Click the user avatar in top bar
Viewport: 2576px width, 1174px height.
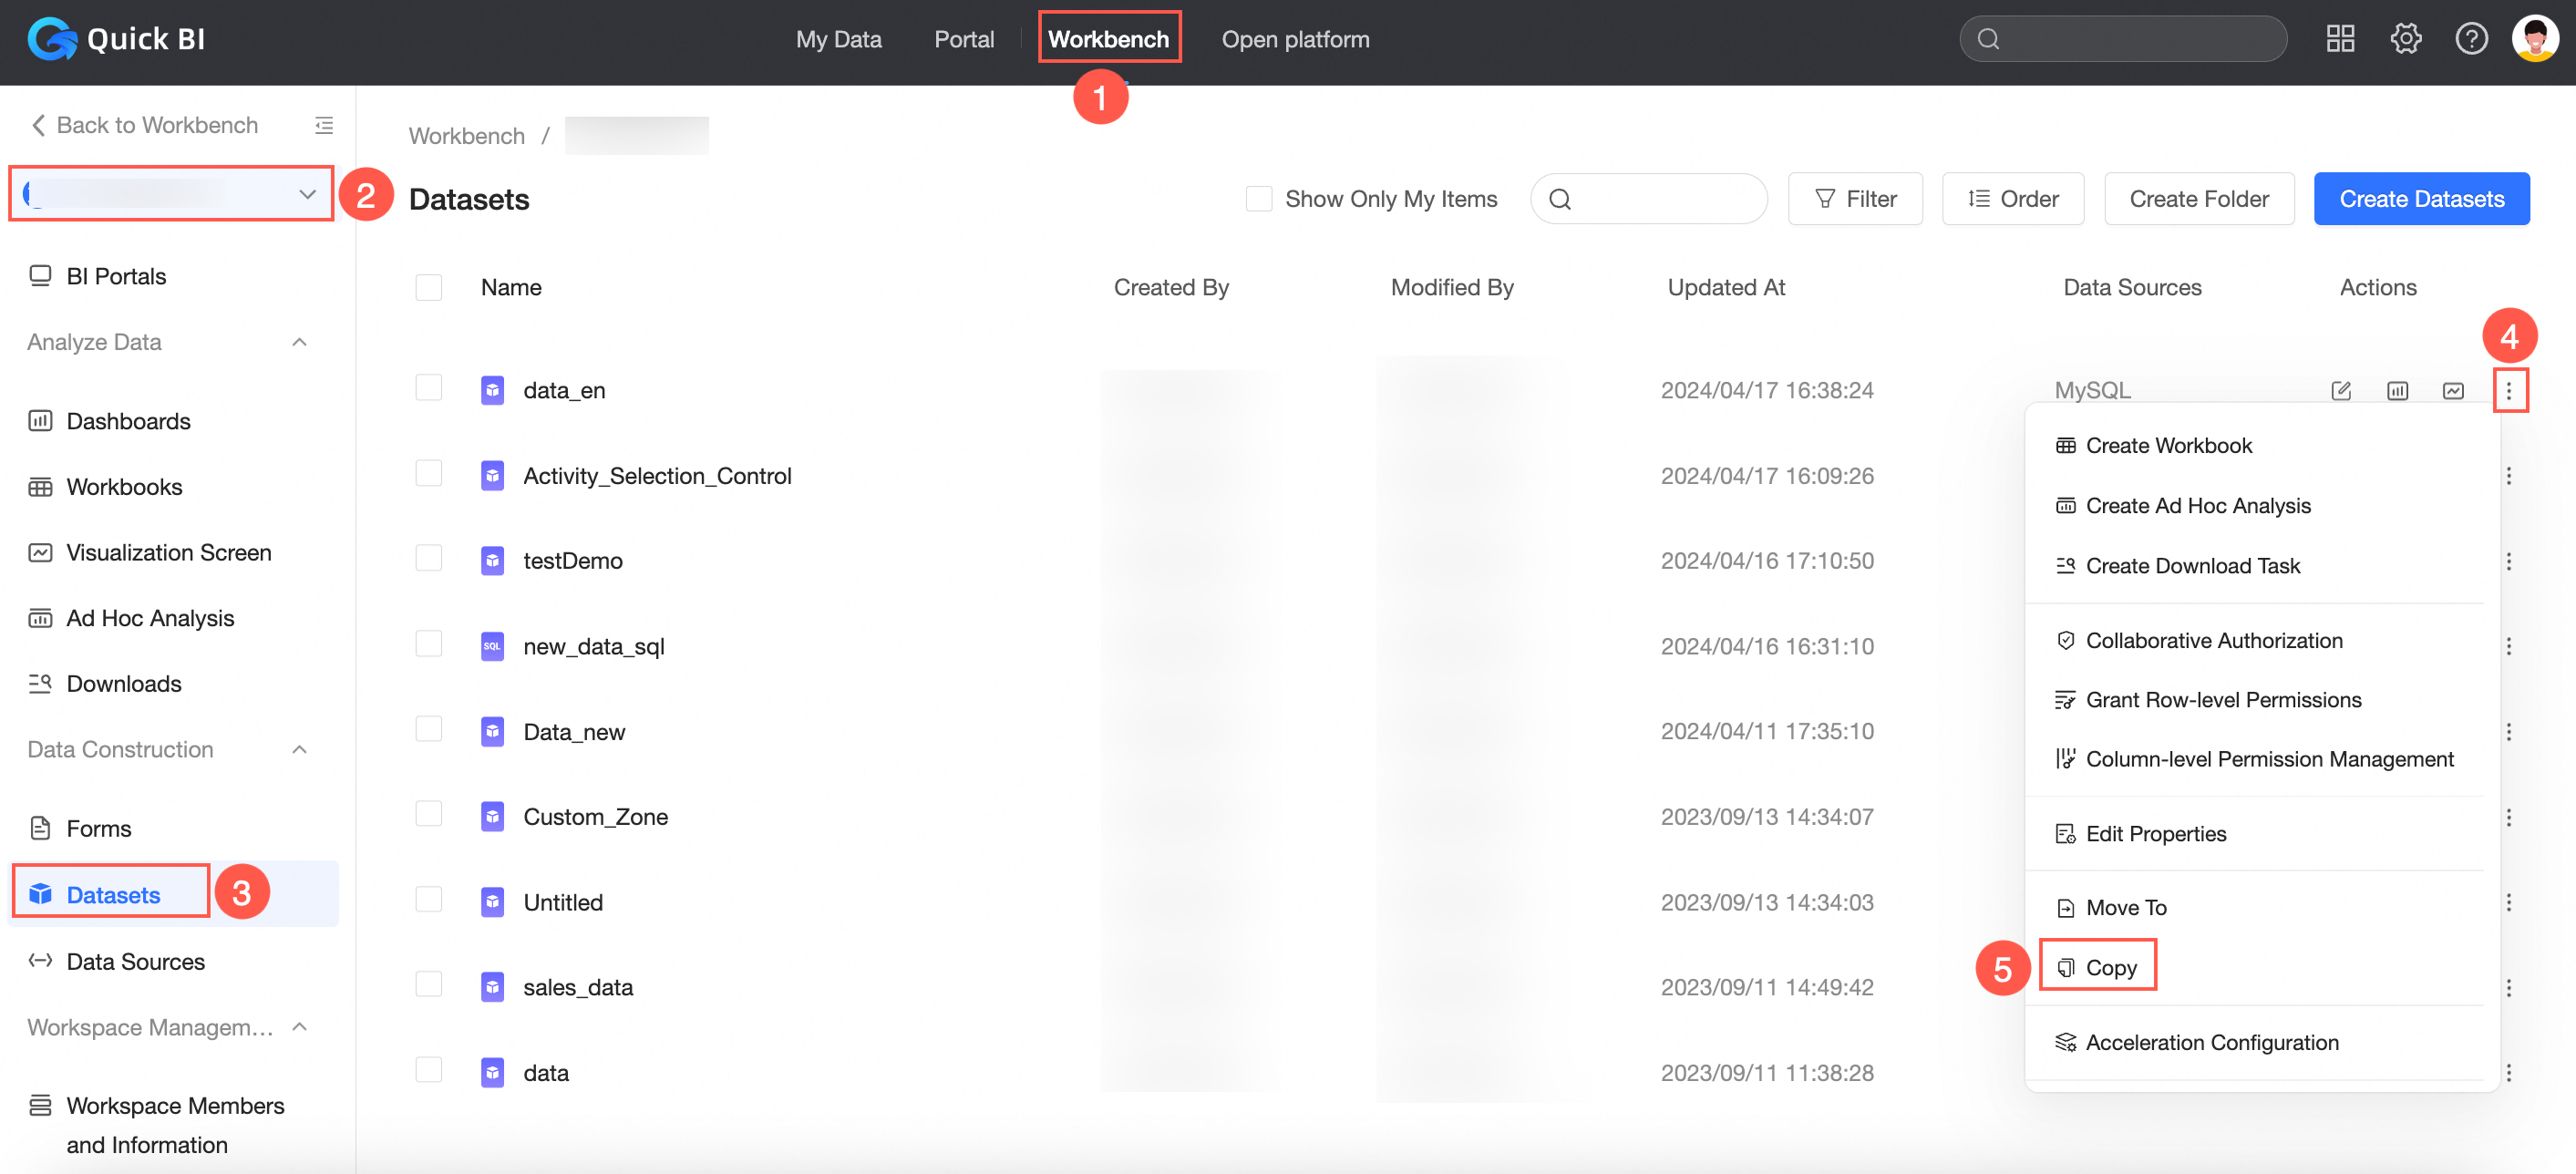click(2534, 39)
